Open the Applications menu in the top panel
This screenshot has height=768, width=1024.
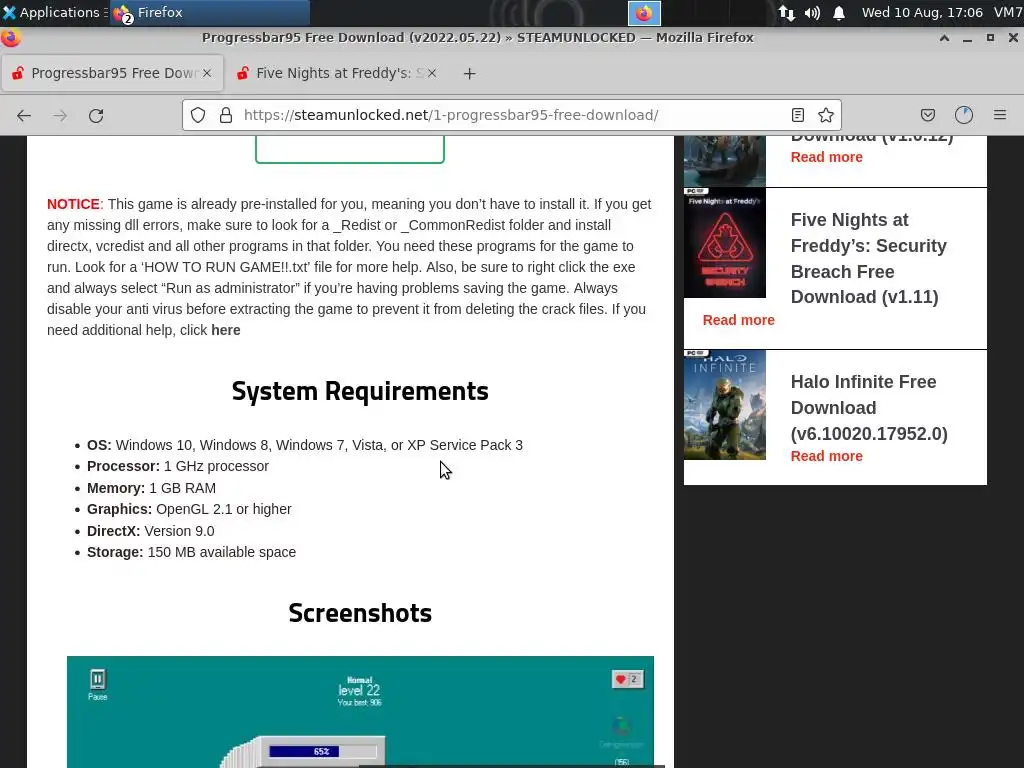tap(54, 12)
